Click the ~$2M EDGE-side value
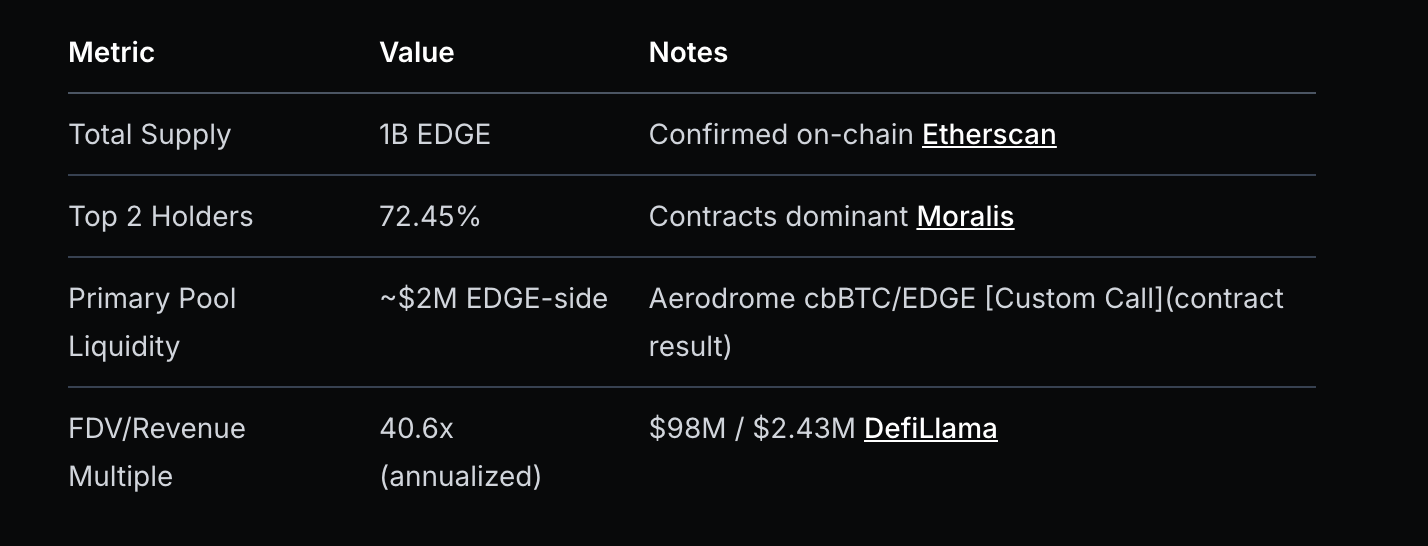The height and width of the screenshot is (546, 1428). point(493,298)
